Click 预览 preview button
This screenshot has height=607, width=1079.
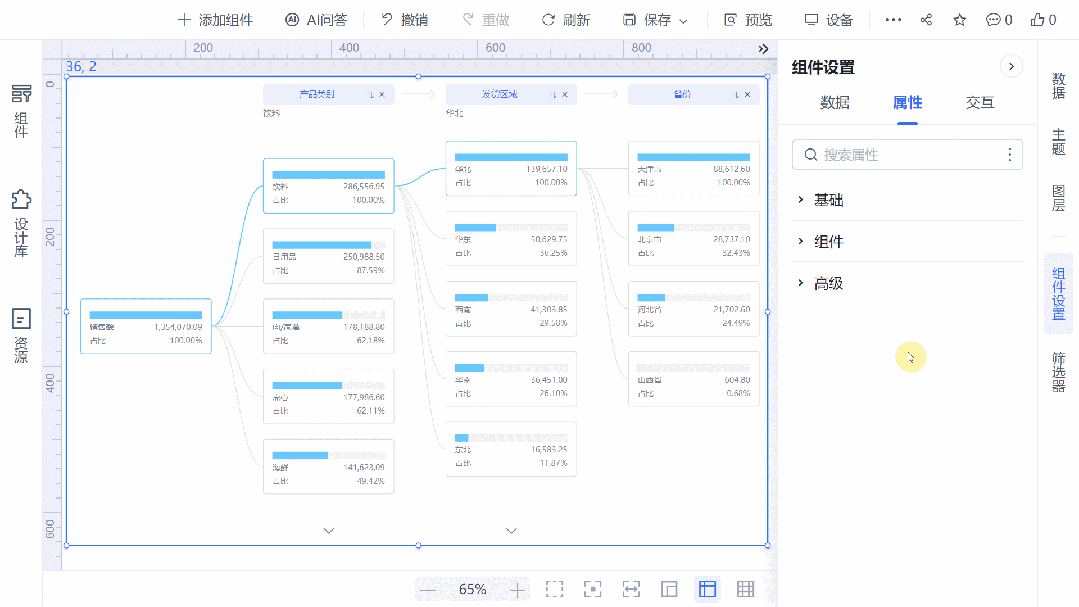pyautogui.click(x=748, y=20)
